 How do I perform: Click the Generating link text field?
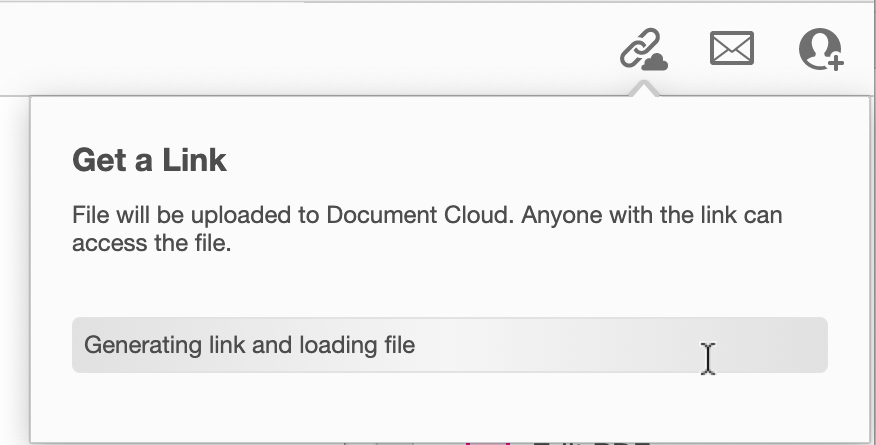point(449,346)
